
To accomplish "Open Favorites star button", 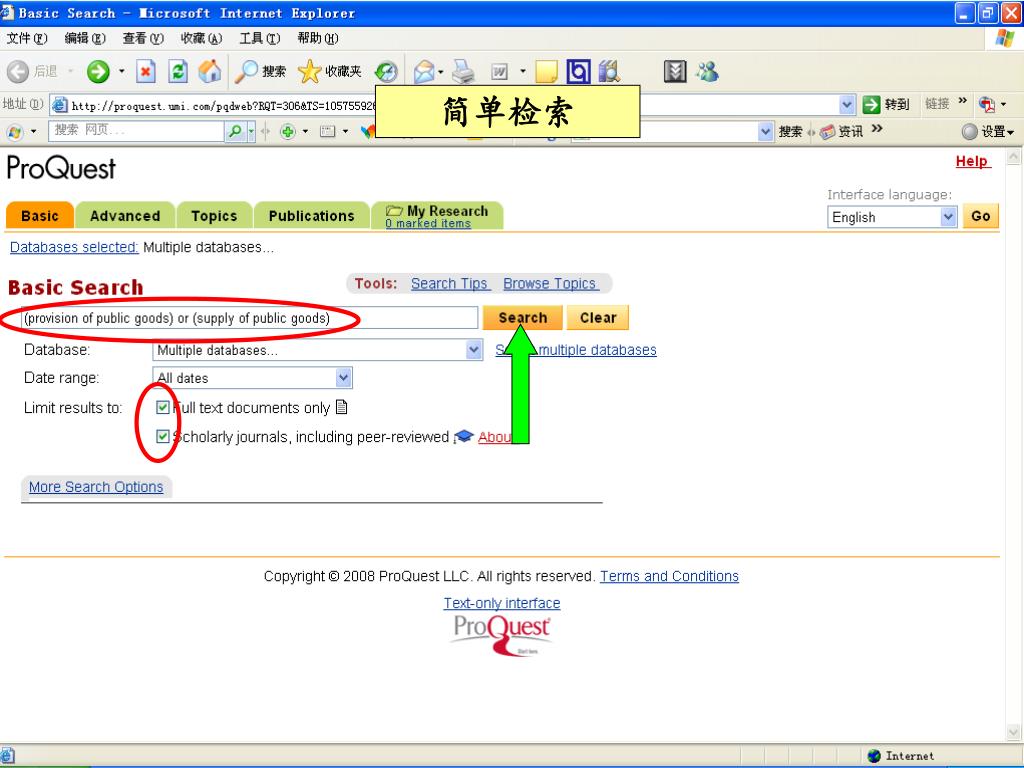I will [330, 71].
